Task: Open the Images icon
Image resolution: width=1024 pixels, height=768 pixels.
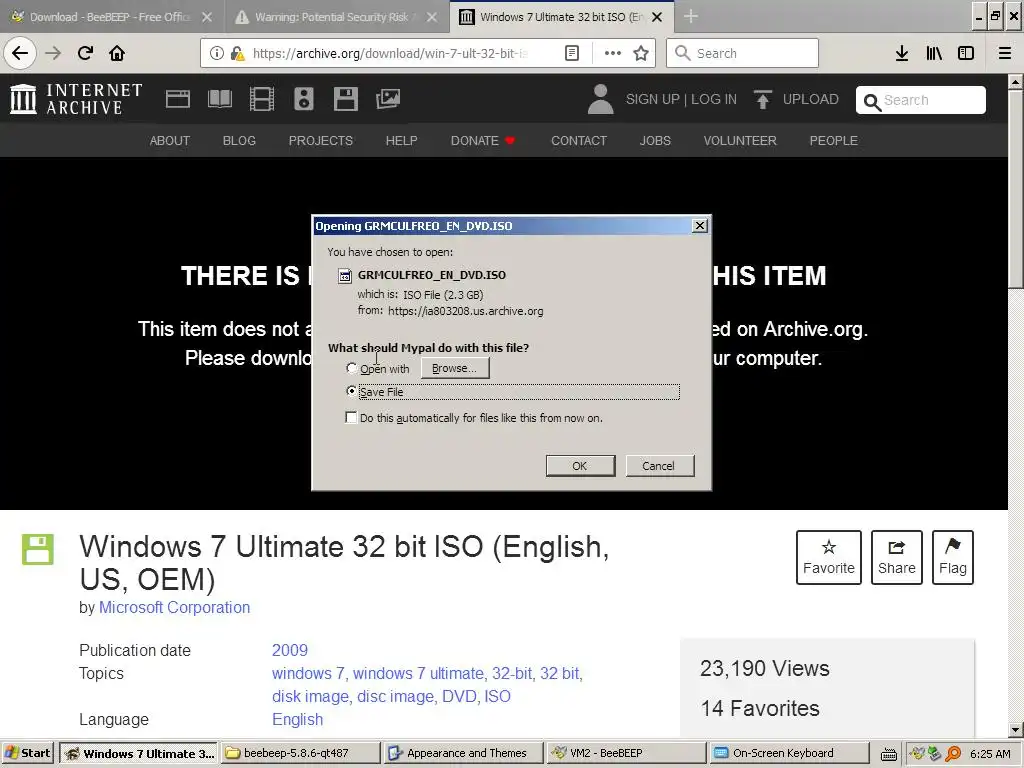Action: (388, 99)
